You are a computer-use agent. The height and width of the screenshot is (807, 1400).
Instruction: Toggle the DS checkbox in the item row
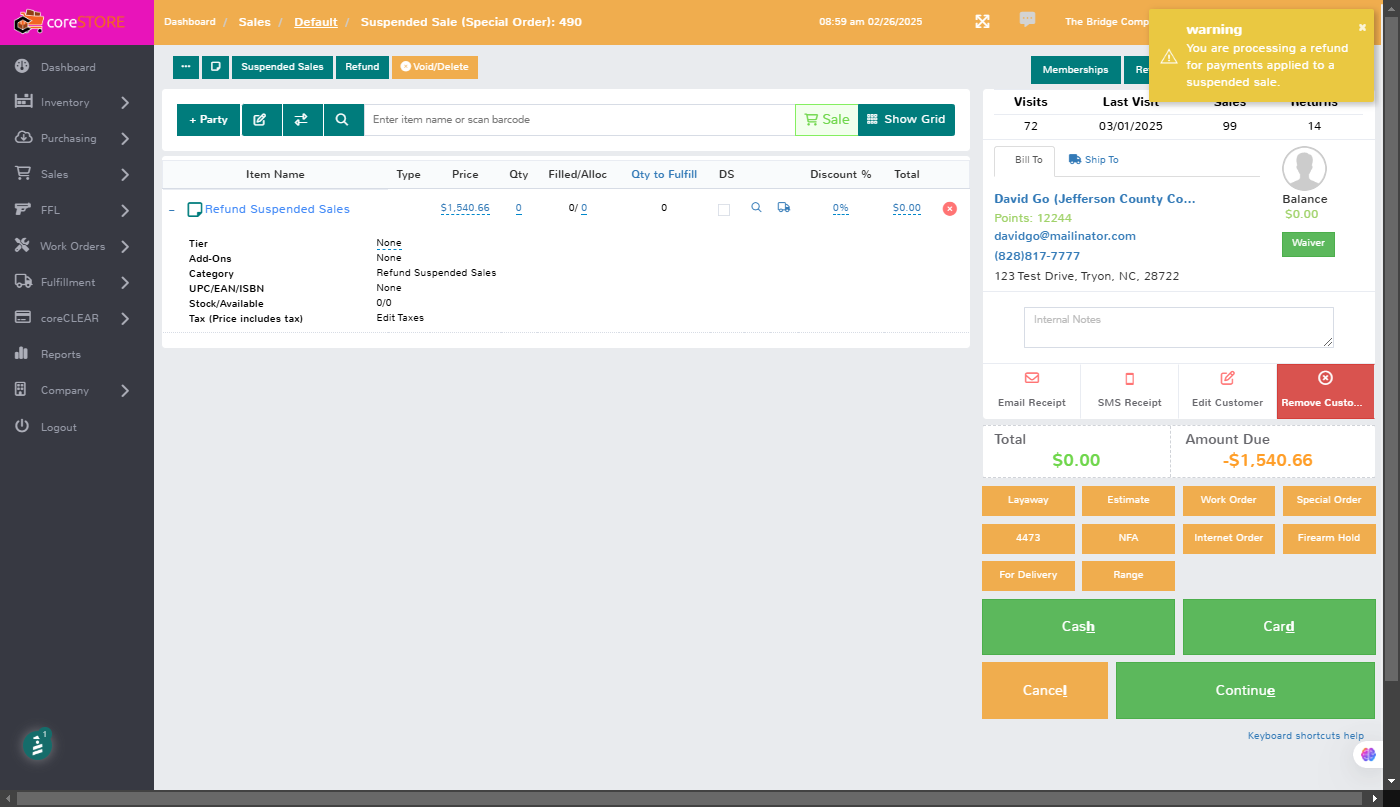[724, 209]
